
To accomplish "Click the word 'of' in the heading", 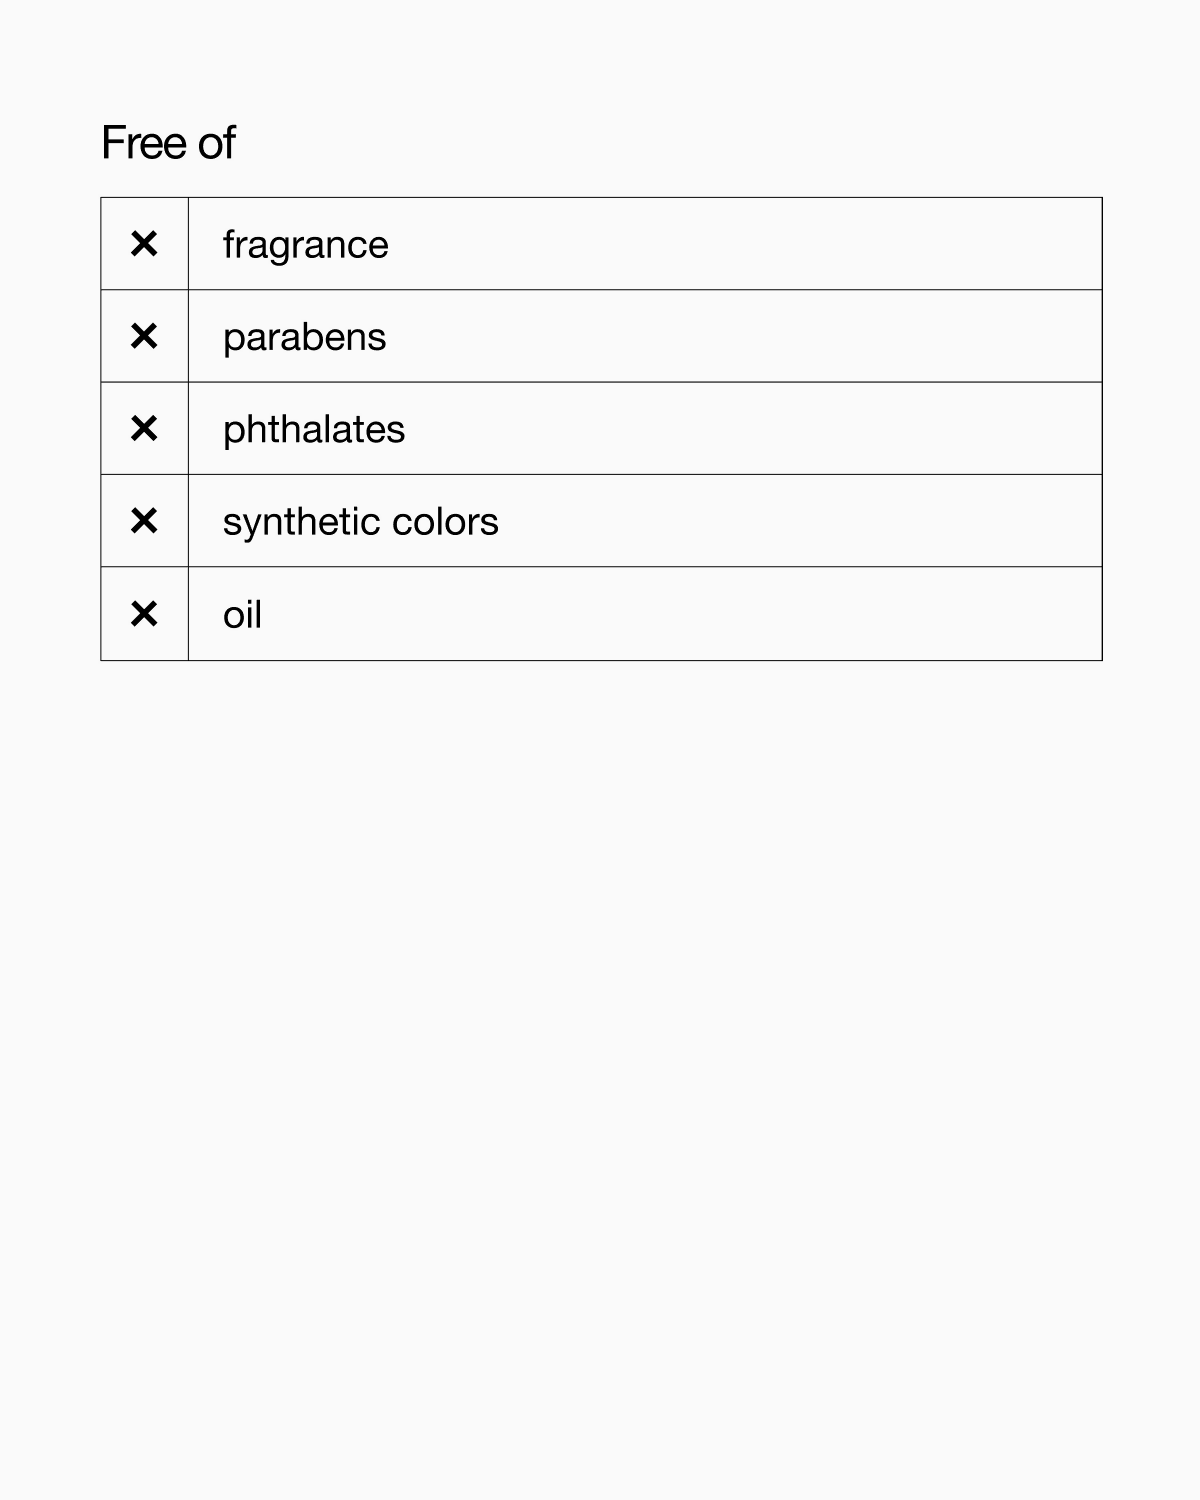I will [x=216, y=143].
